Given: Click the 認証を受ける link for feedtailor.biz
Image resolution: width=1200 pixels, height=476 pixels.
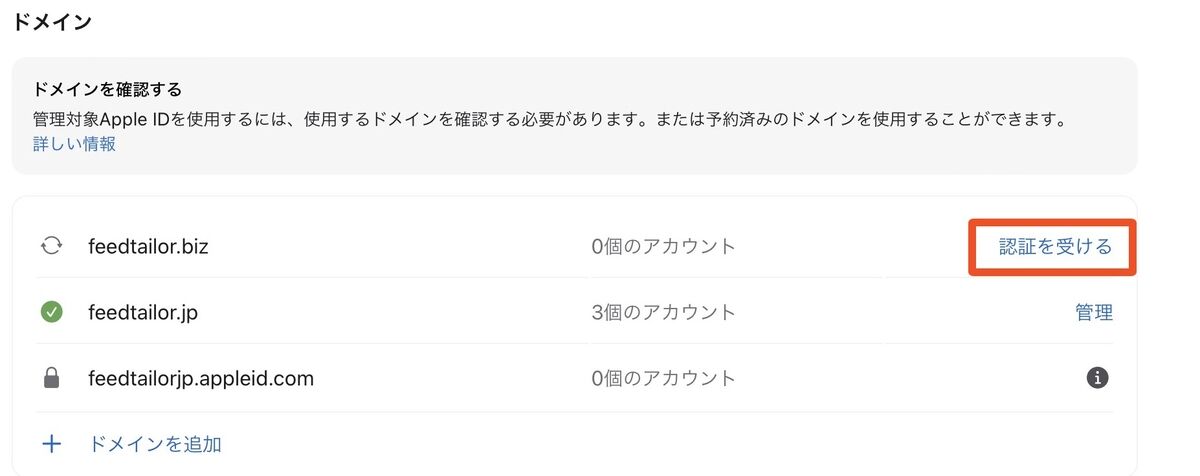Looking at the screenshot, I should tap(1055, 247).
